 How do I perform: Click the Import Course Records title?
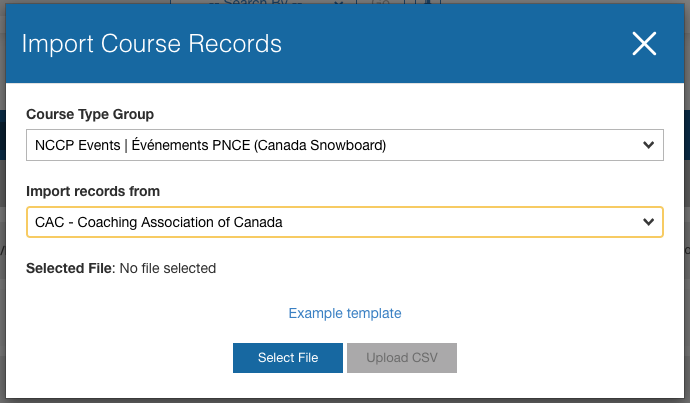coord(151,44)
